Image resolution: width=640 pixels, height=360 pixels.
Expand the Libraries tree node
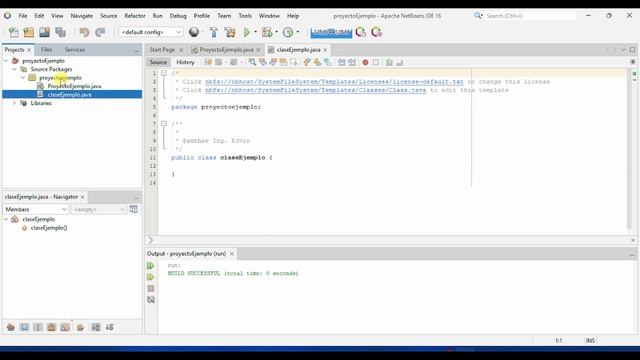(14, 103)
